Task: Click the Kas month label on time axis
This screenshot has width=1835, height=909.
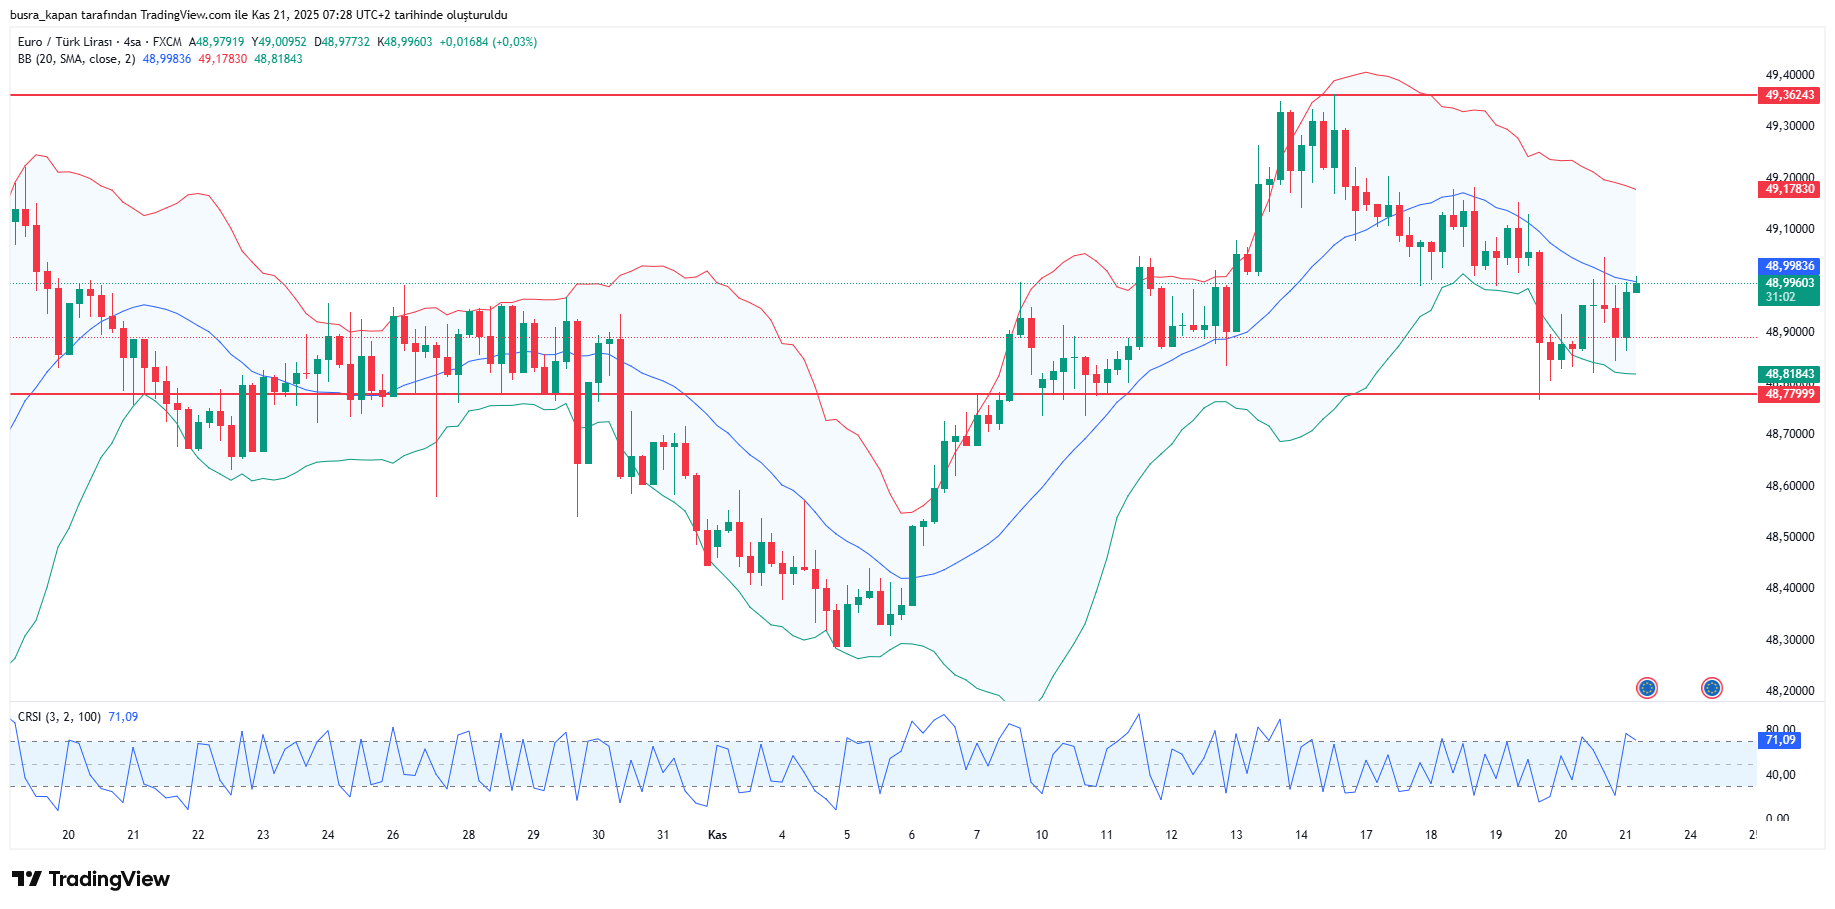Action: point(717,835)
